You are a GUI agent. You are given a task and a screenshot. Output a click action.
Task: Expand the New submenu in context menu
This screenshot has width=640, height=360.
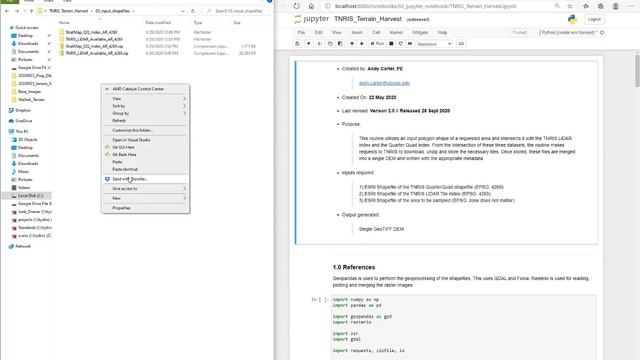(x=145, y=198)
